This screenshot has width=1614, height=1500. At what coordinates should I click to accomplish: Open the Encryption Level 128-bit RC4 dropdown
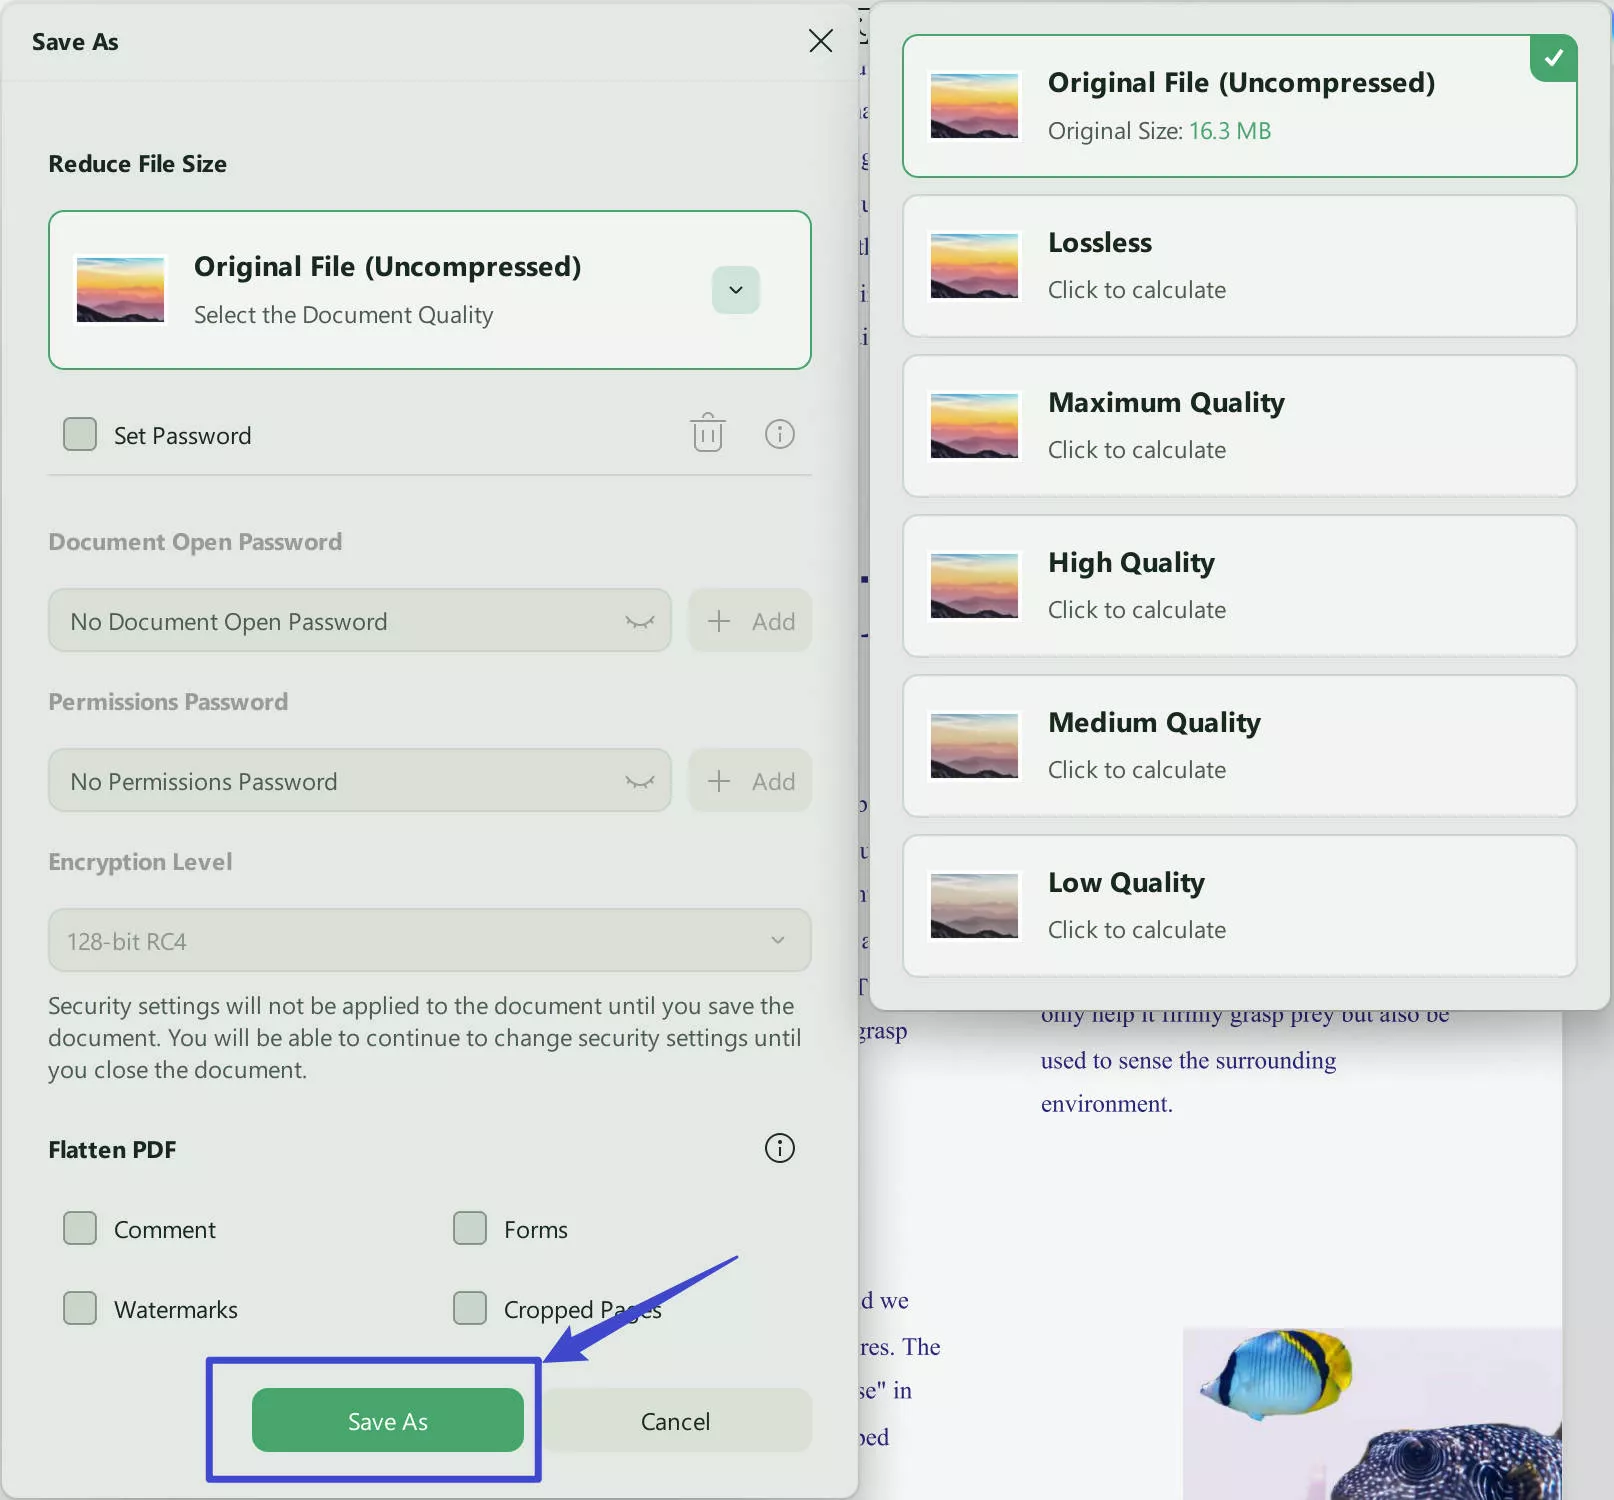[x=429, y=941]
